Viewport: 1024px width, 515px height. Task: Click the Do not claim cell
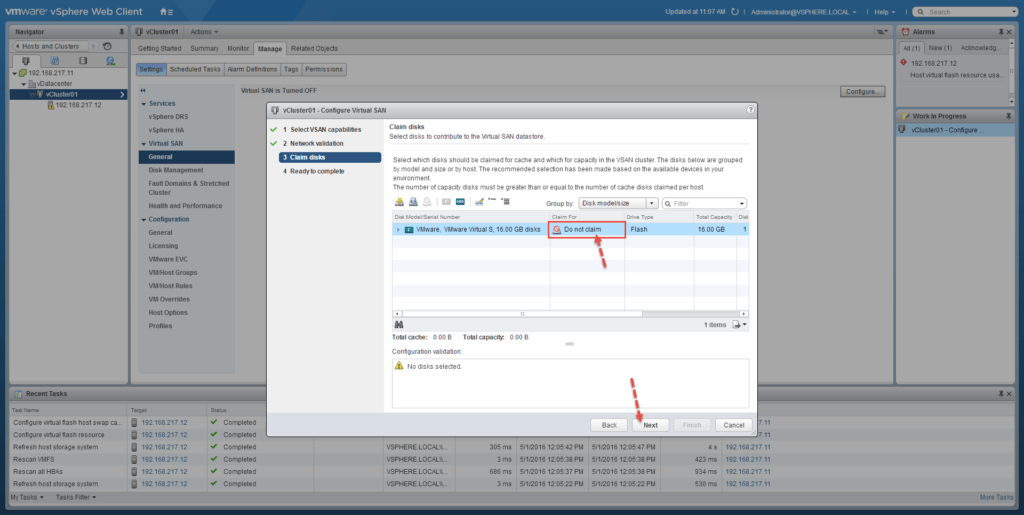tap(587, 230)
